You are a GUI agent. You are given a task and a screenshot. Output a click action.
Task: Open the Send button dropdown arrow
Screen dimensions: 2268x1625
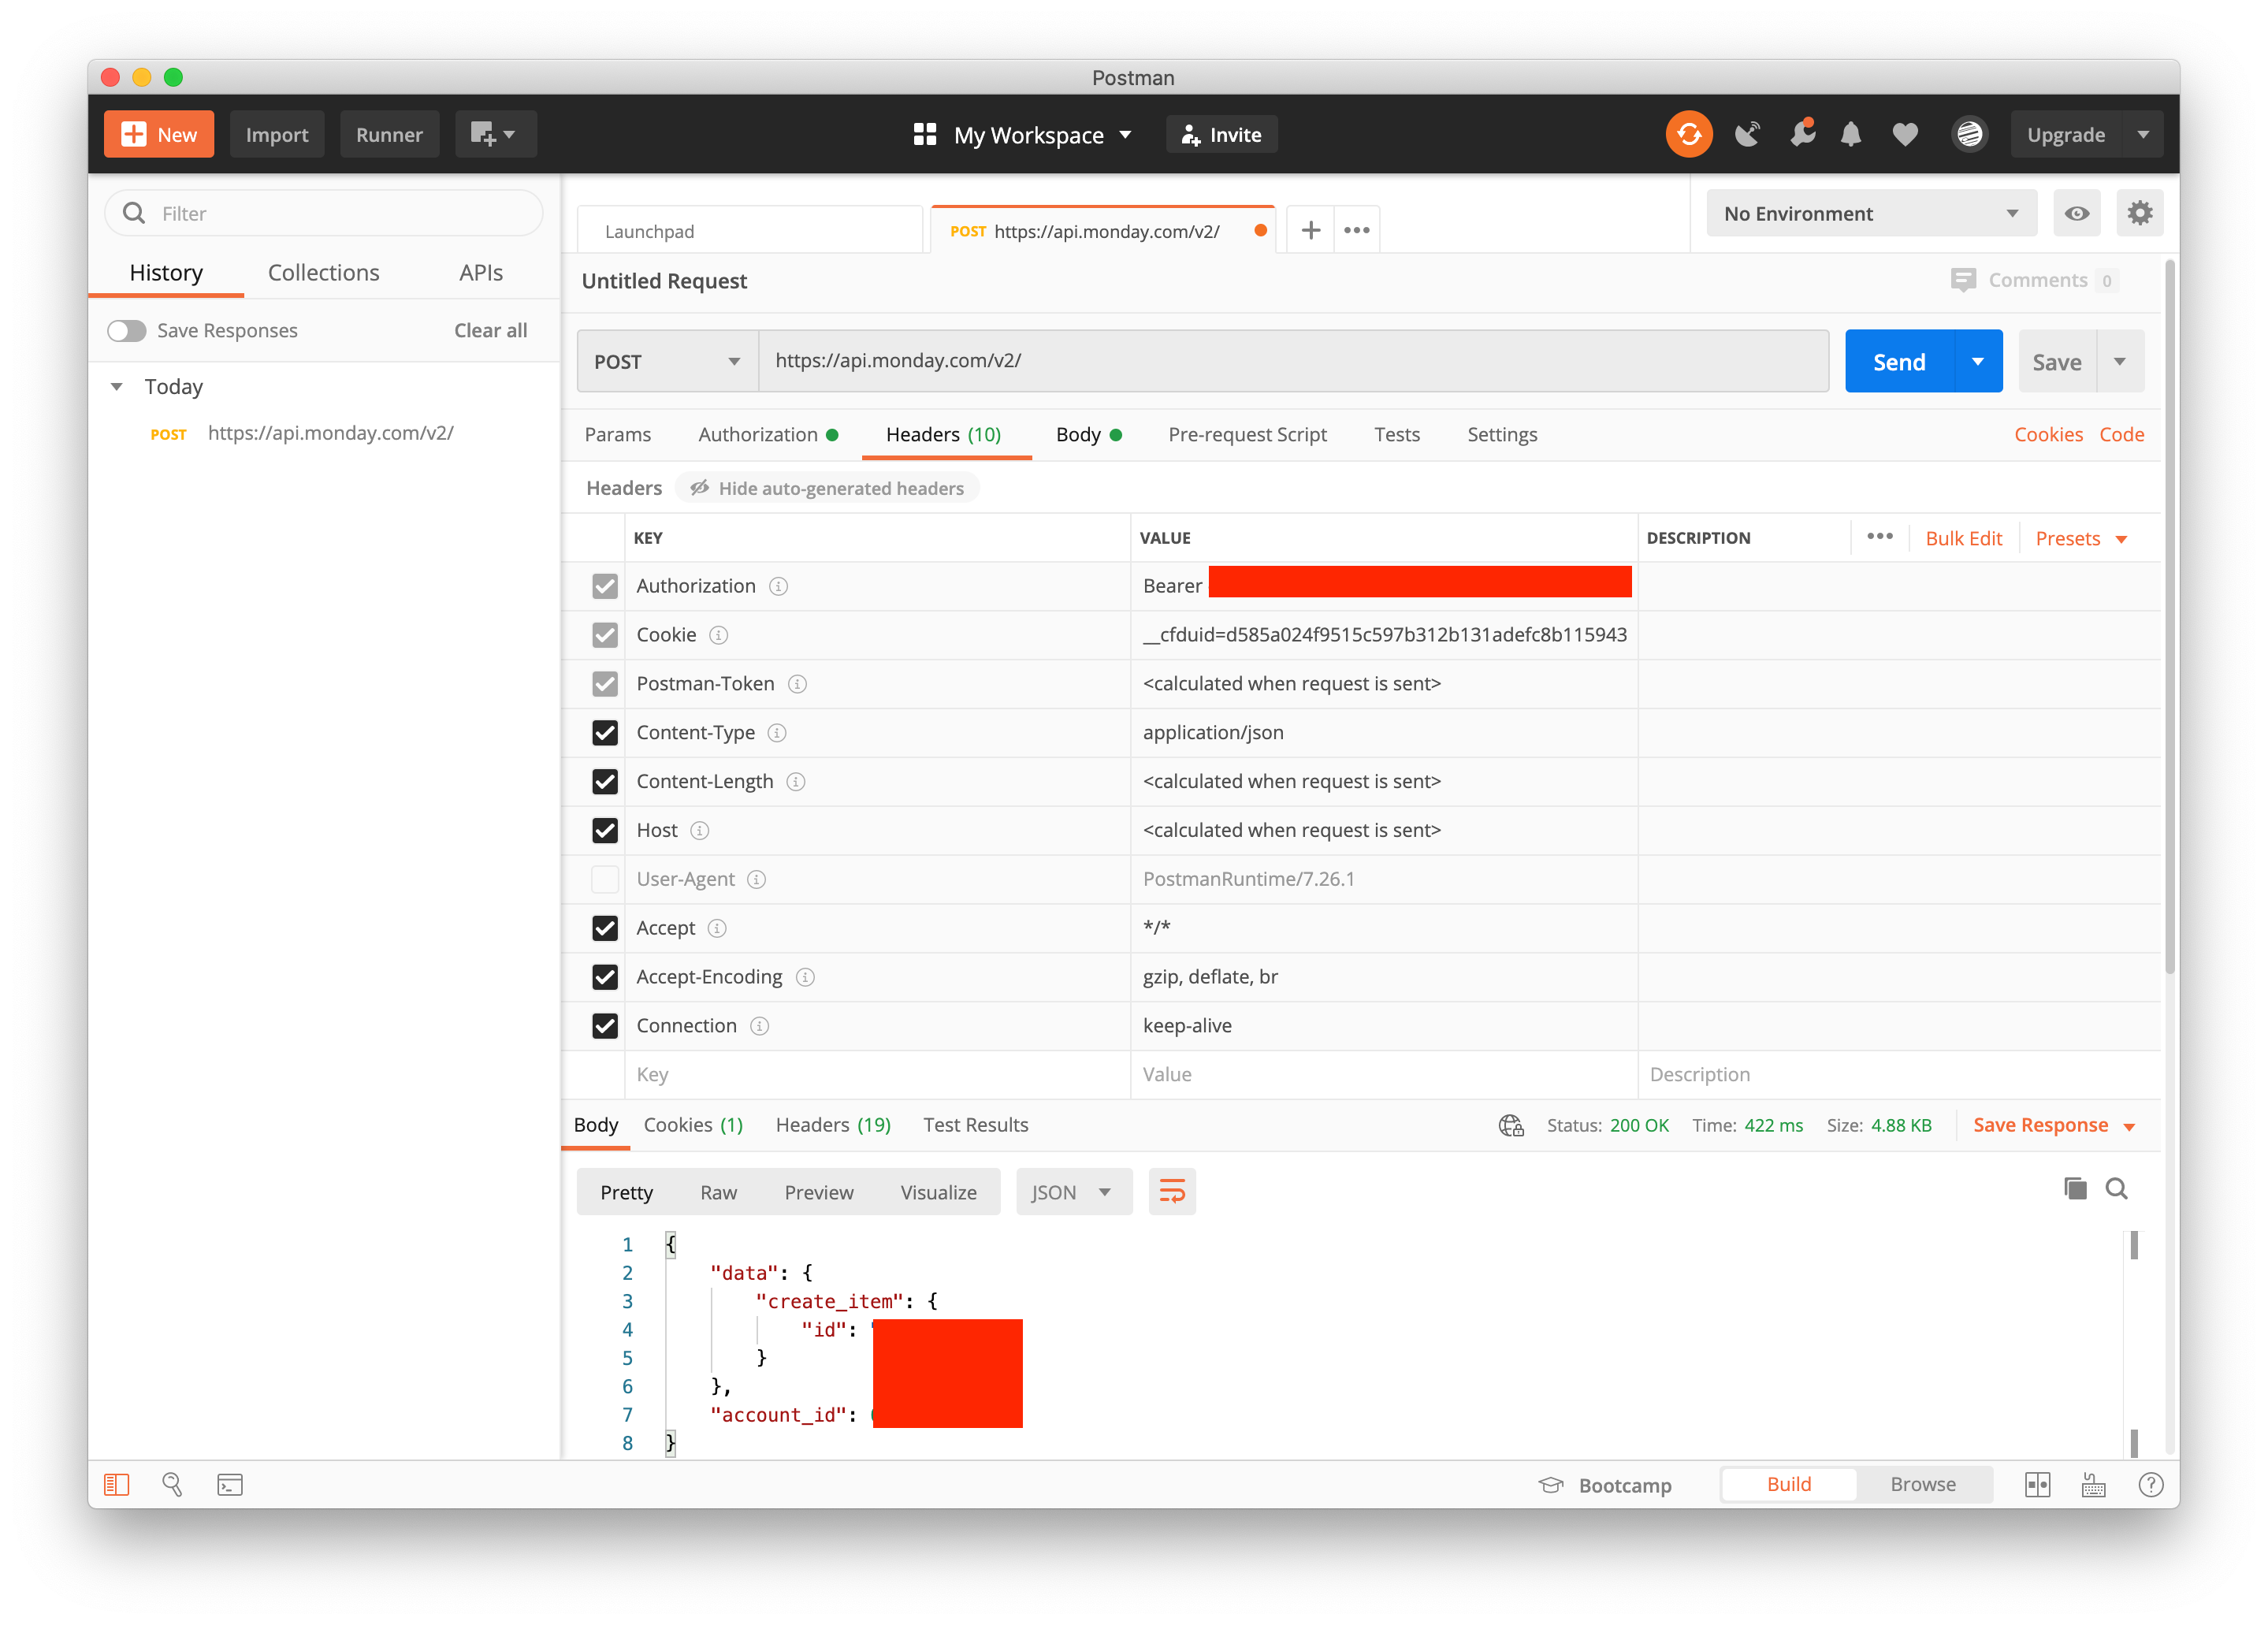coord(1977,362)
